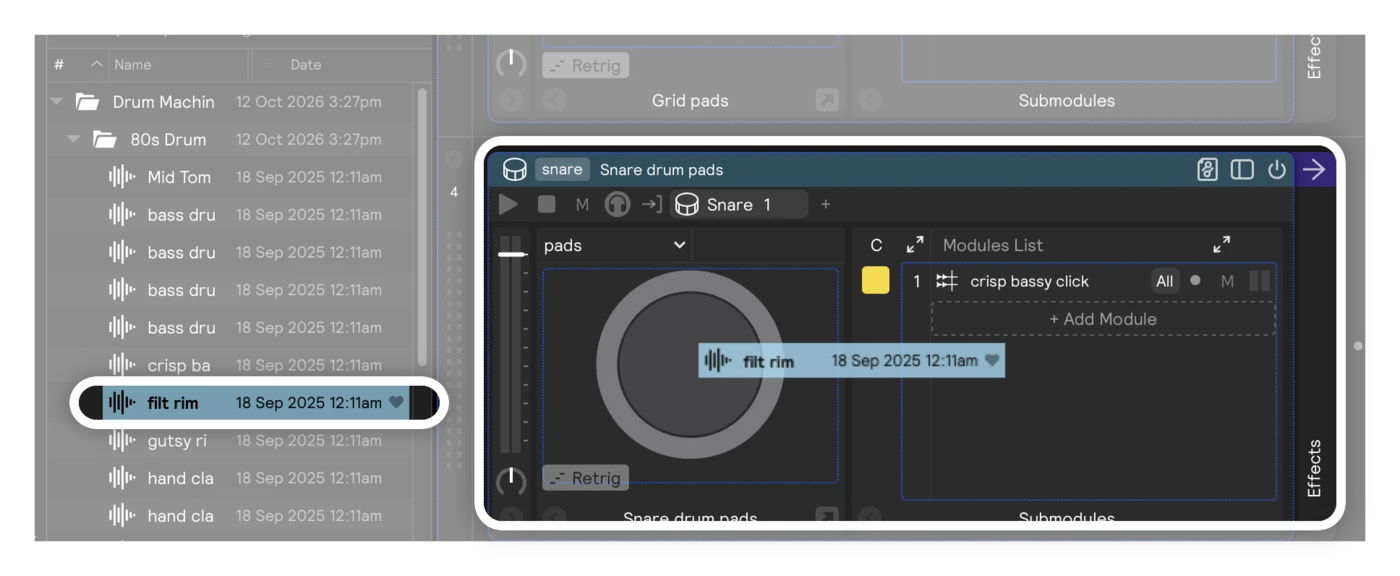Screen dimensions: 1400x576
Task: Click the right arrow beside power icon
Action: coord(1314,170)
